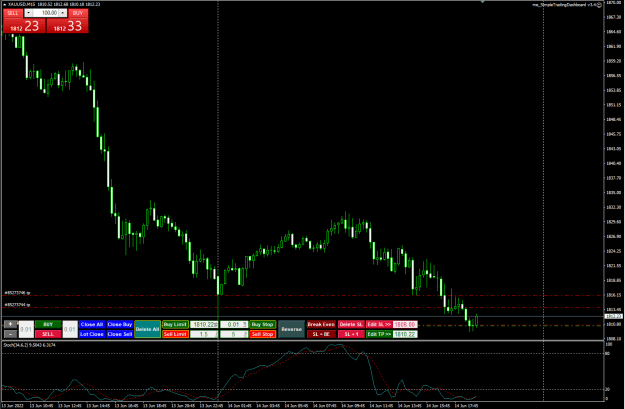625x409 pixels.
Task: Click the 100.00 volume input field
Action: pos(45,13)
